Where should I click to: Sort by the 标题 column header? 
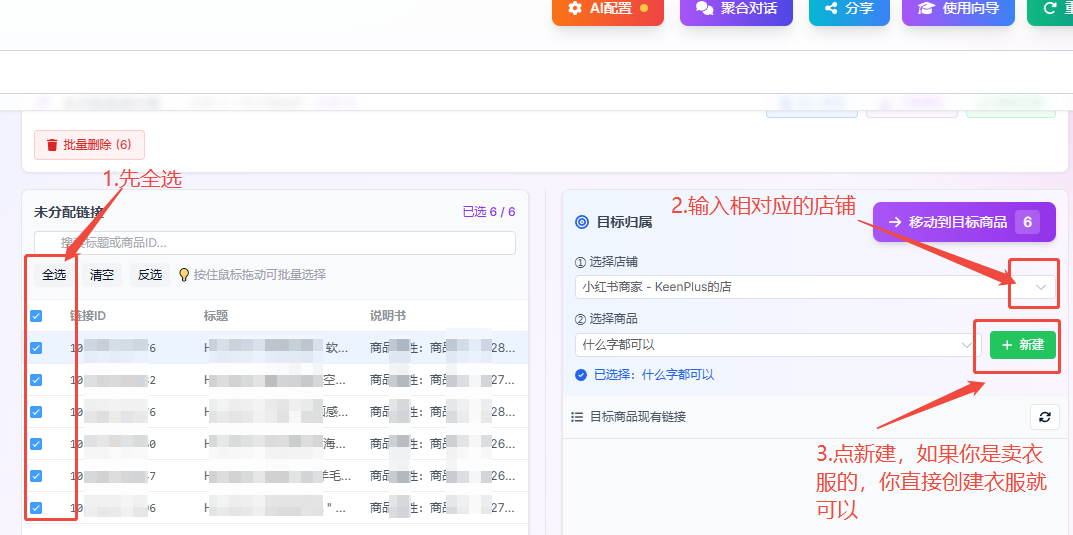[216, 316]
